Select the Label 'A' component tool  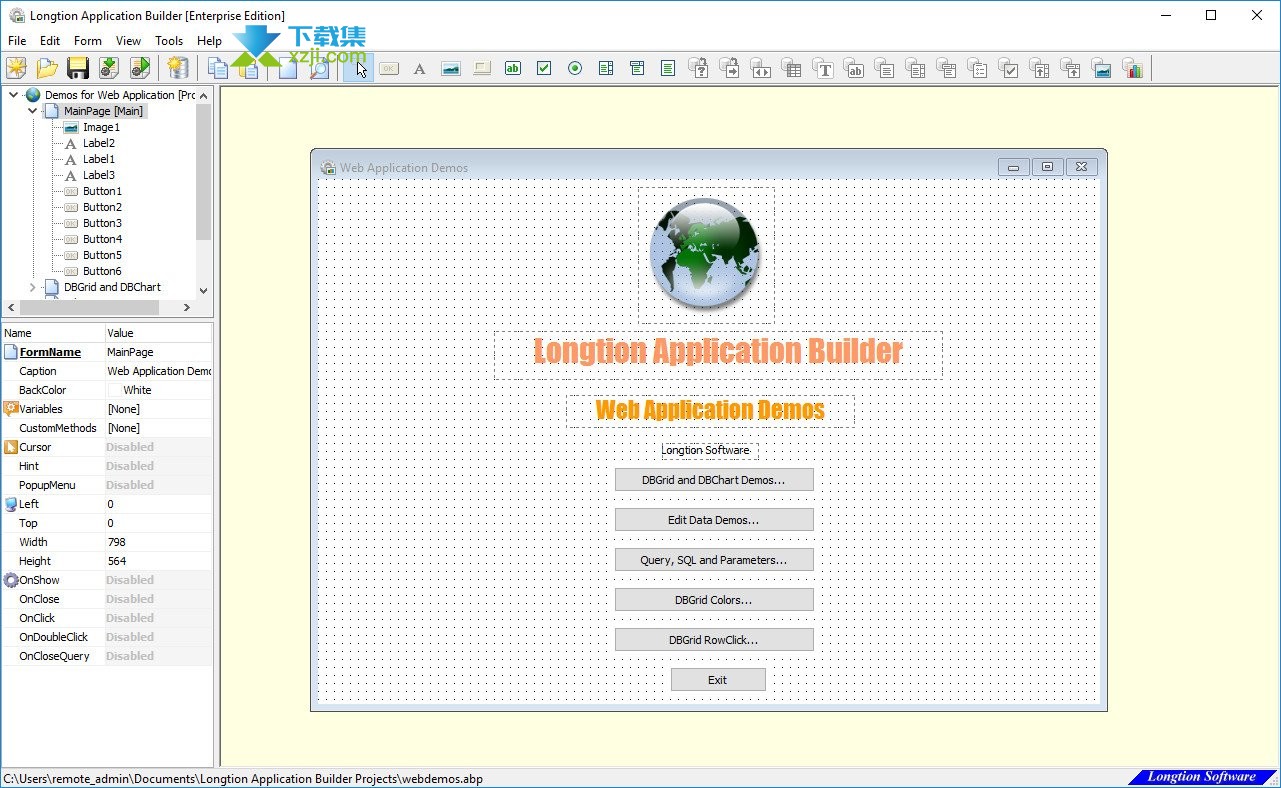click(x=420, y=68)
